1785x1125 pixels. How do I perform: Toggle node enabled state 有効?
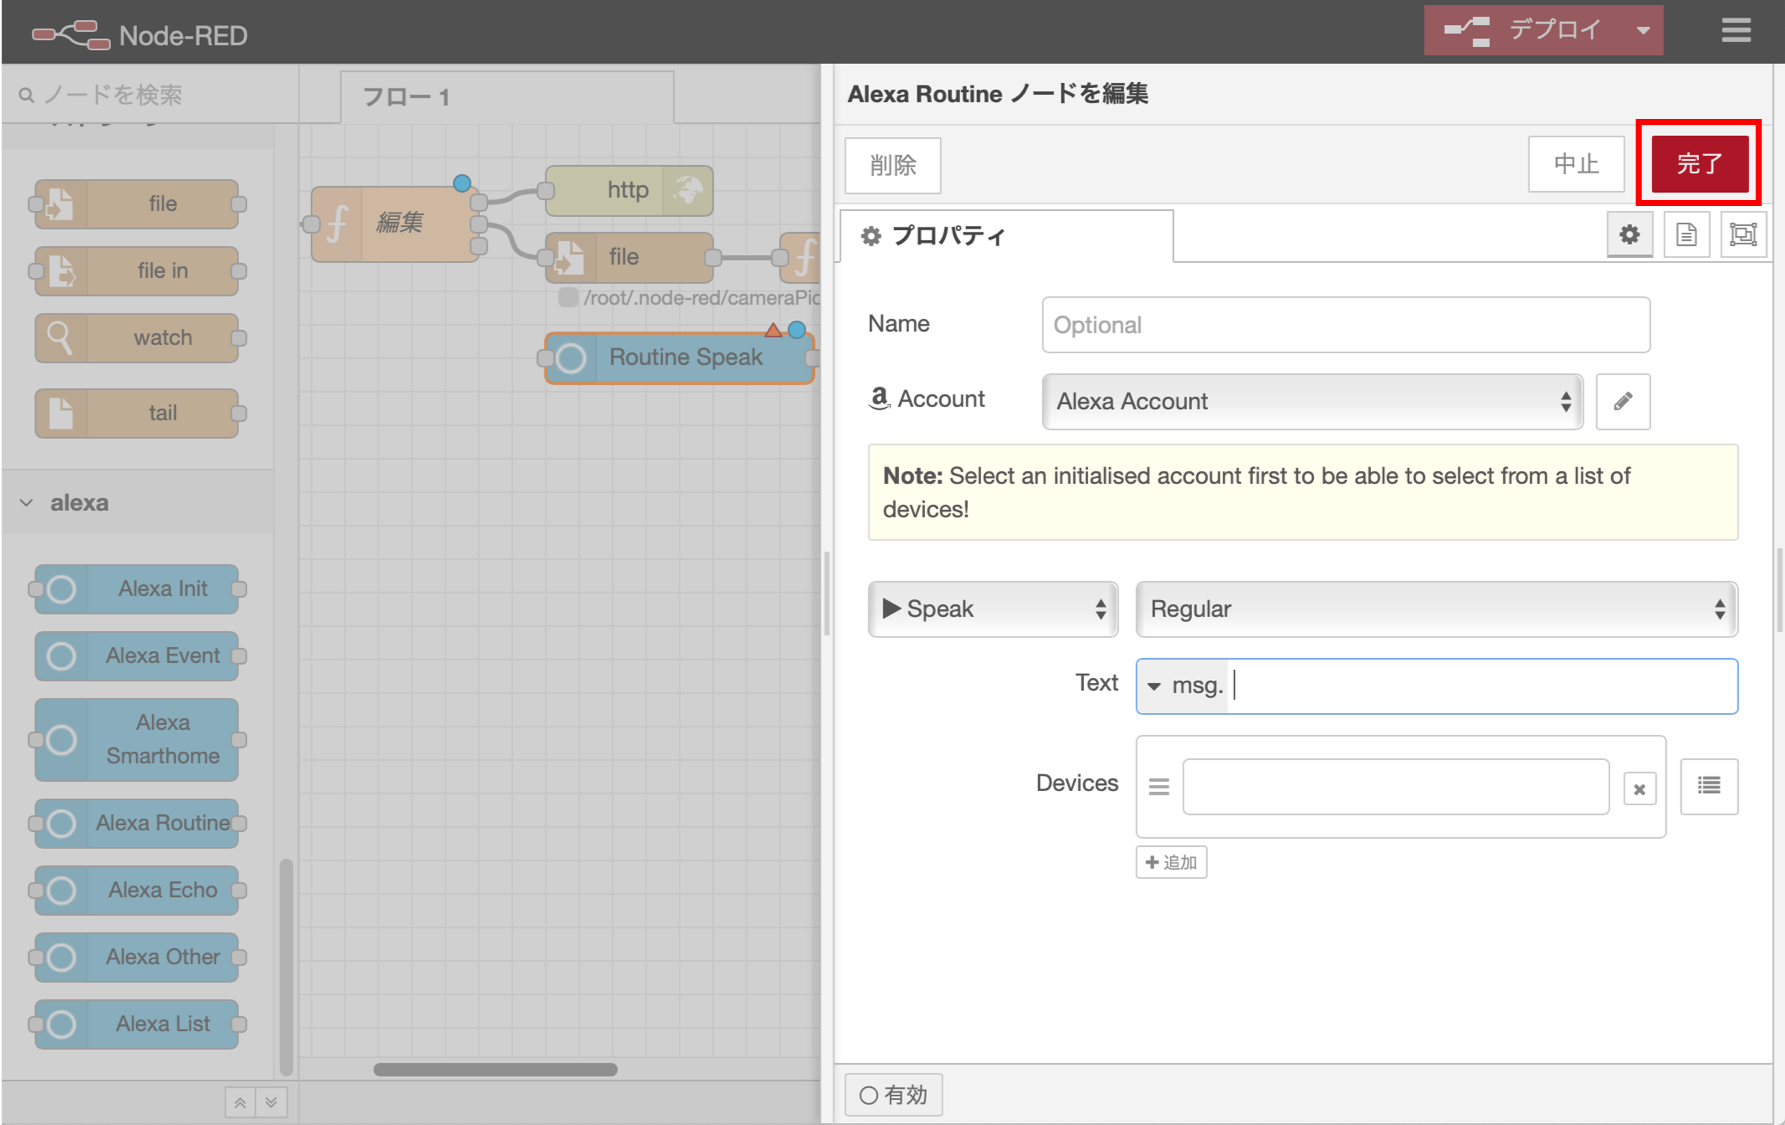pos(893,1095)
